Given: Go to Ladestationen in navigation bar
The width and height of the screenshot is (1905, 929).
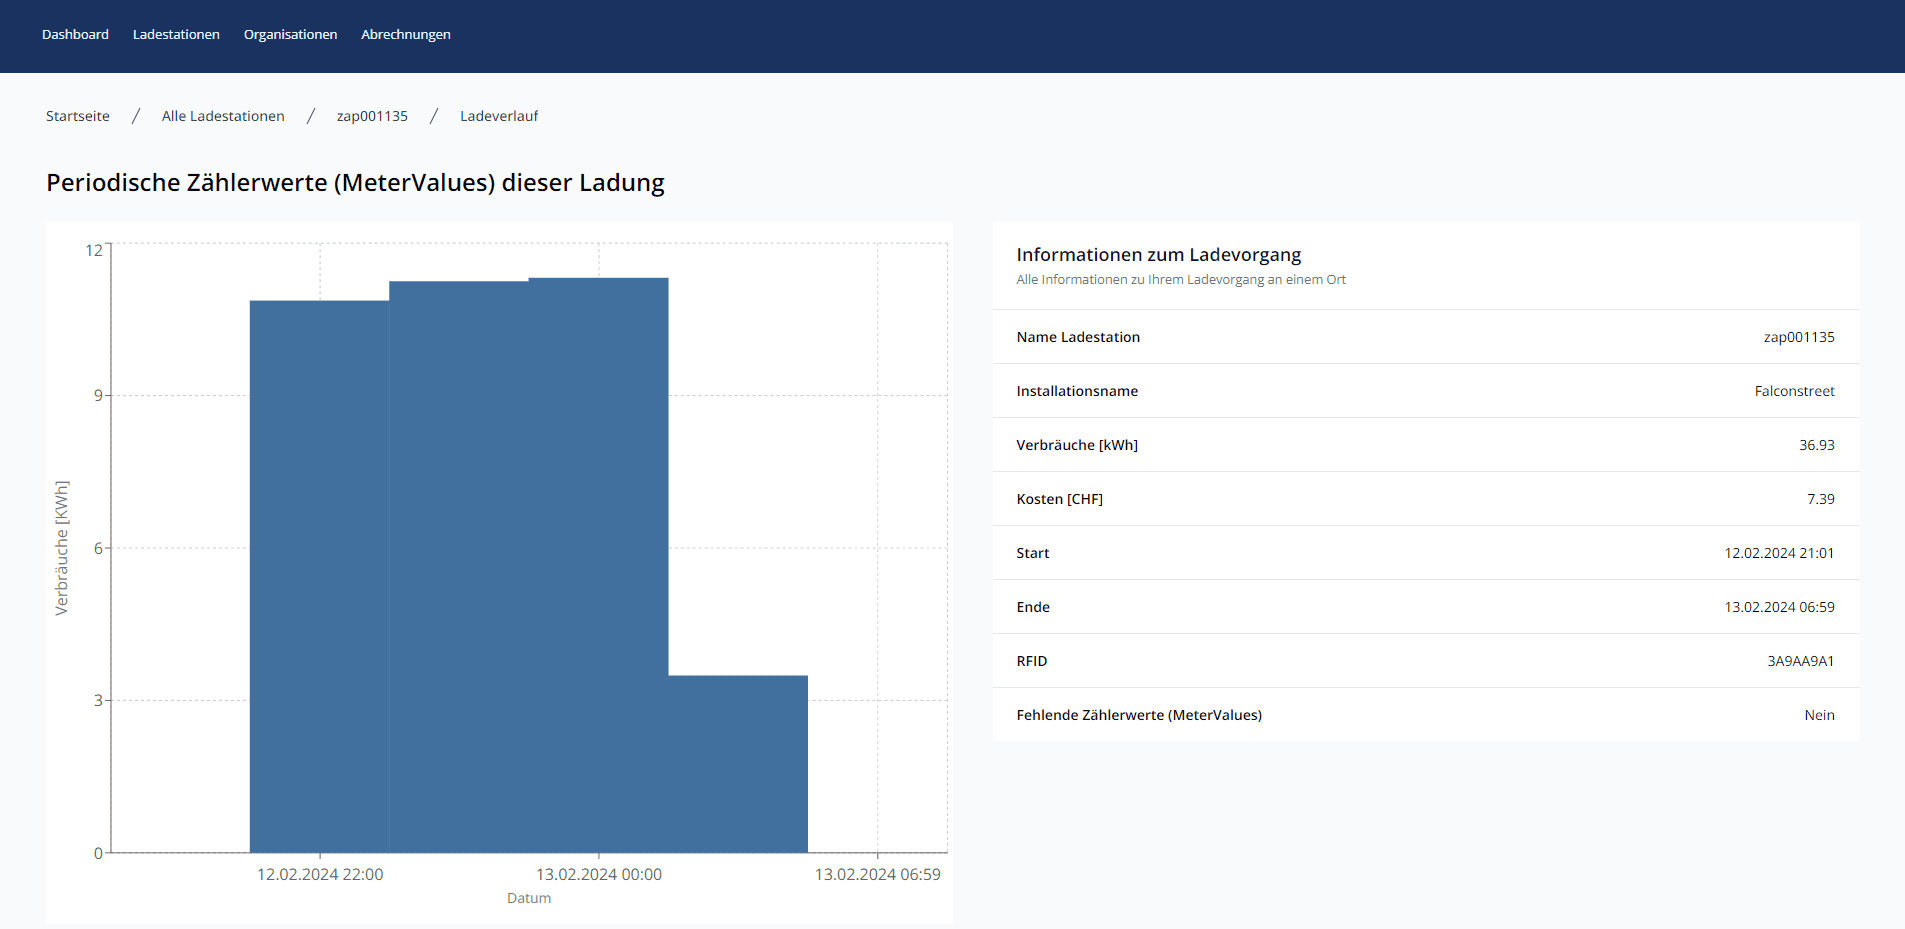Looking at the screenshot, I should [176, 34].
